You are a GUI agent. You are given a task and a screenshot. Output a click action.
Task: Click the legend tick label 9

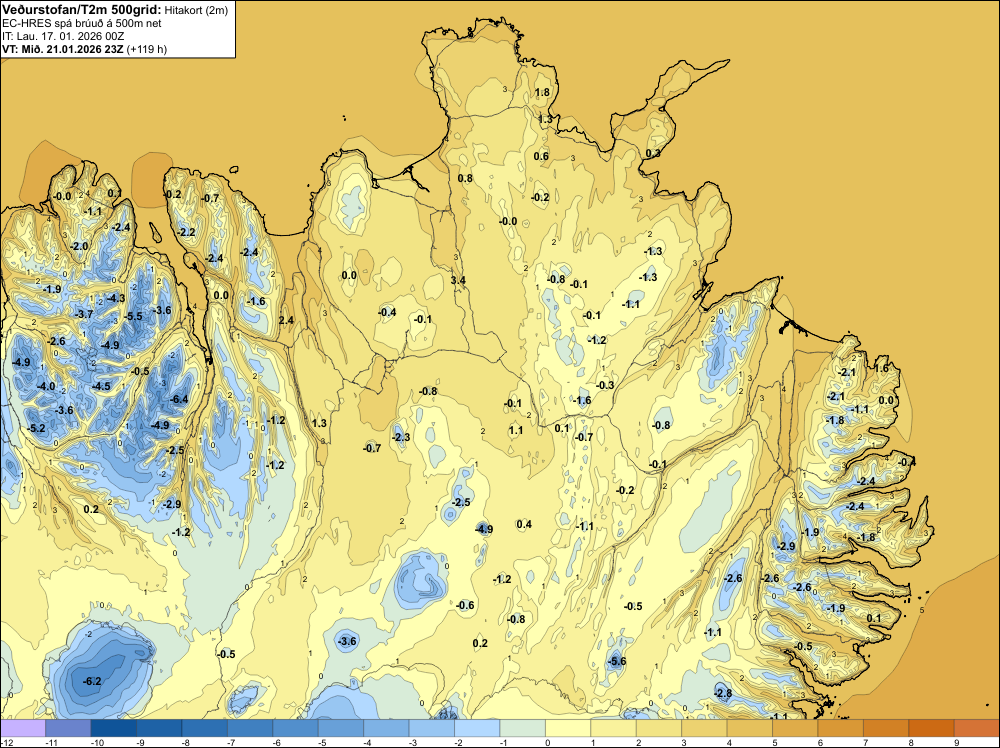(957, 743)
